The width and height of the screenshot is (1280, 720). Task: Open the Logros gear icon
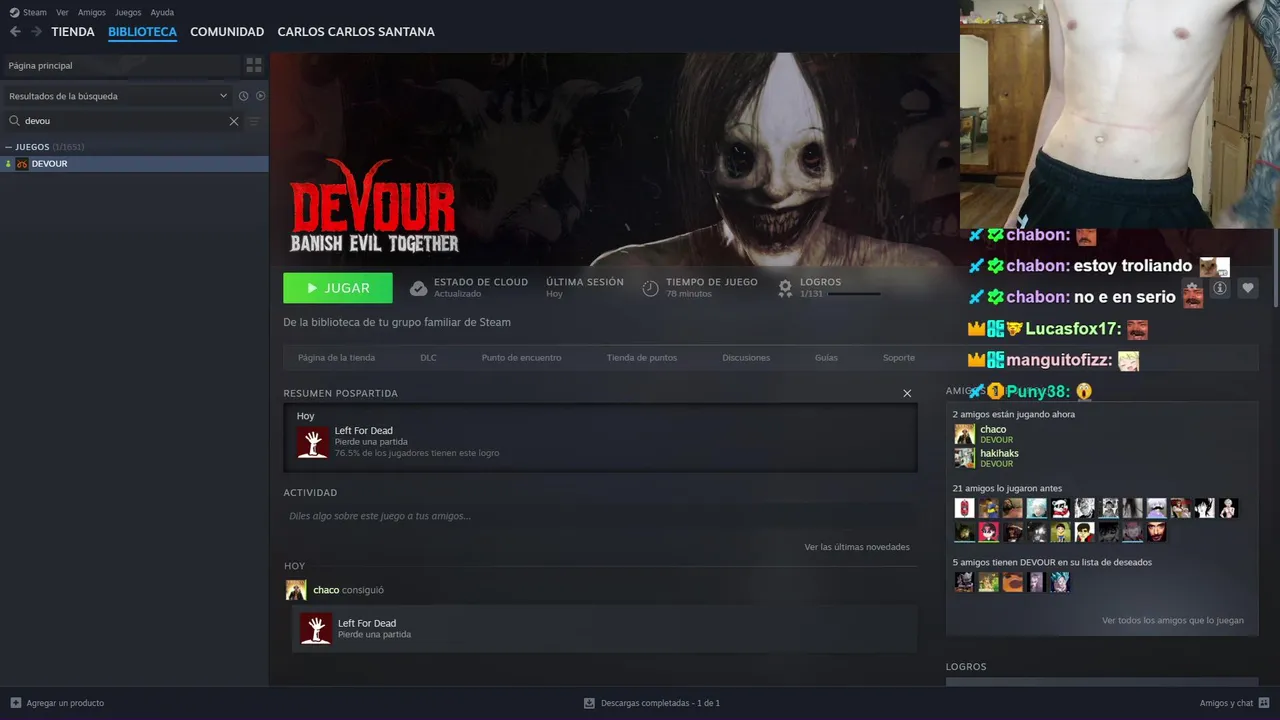click(x=785, y=288)
